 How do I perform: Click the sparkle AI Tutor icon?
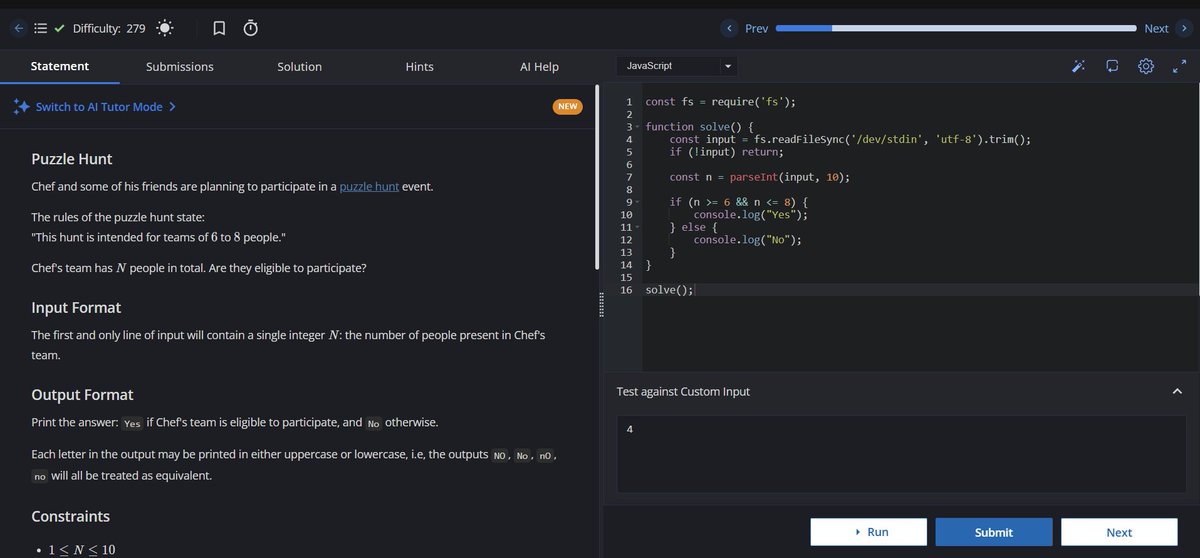(21, 107)
